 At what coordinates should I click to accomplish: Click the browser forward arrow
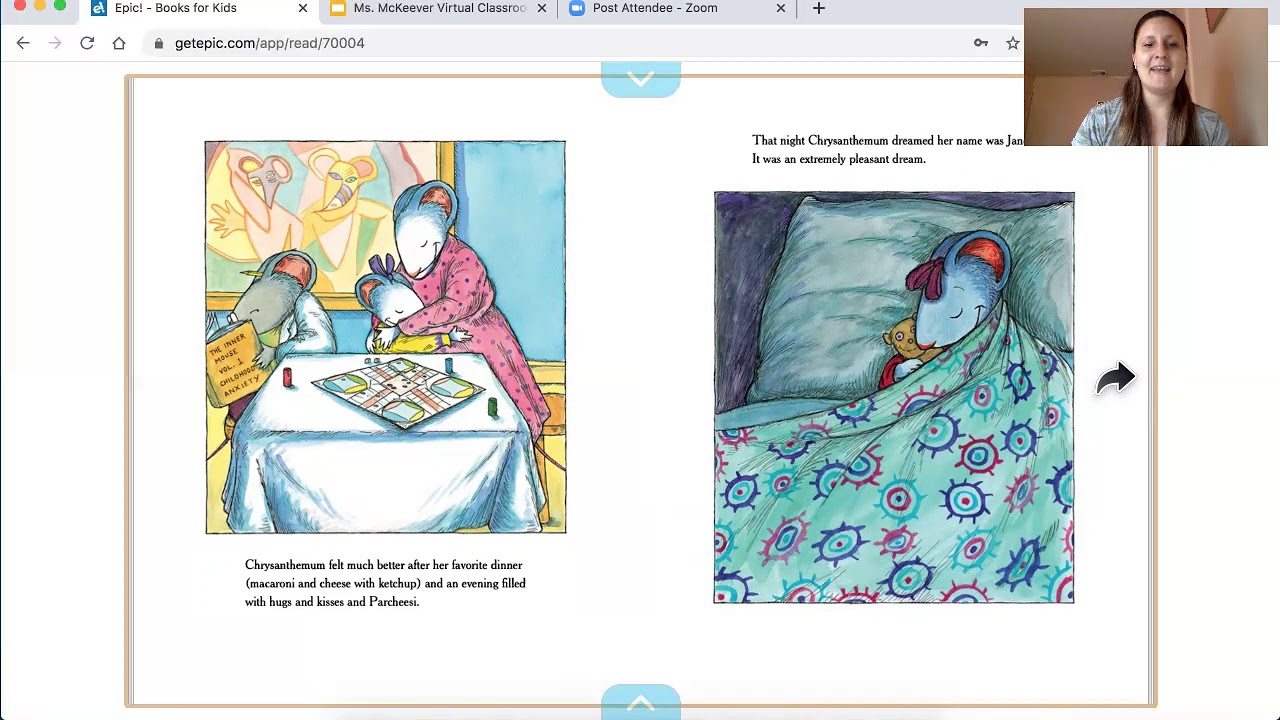coord(55,43)
